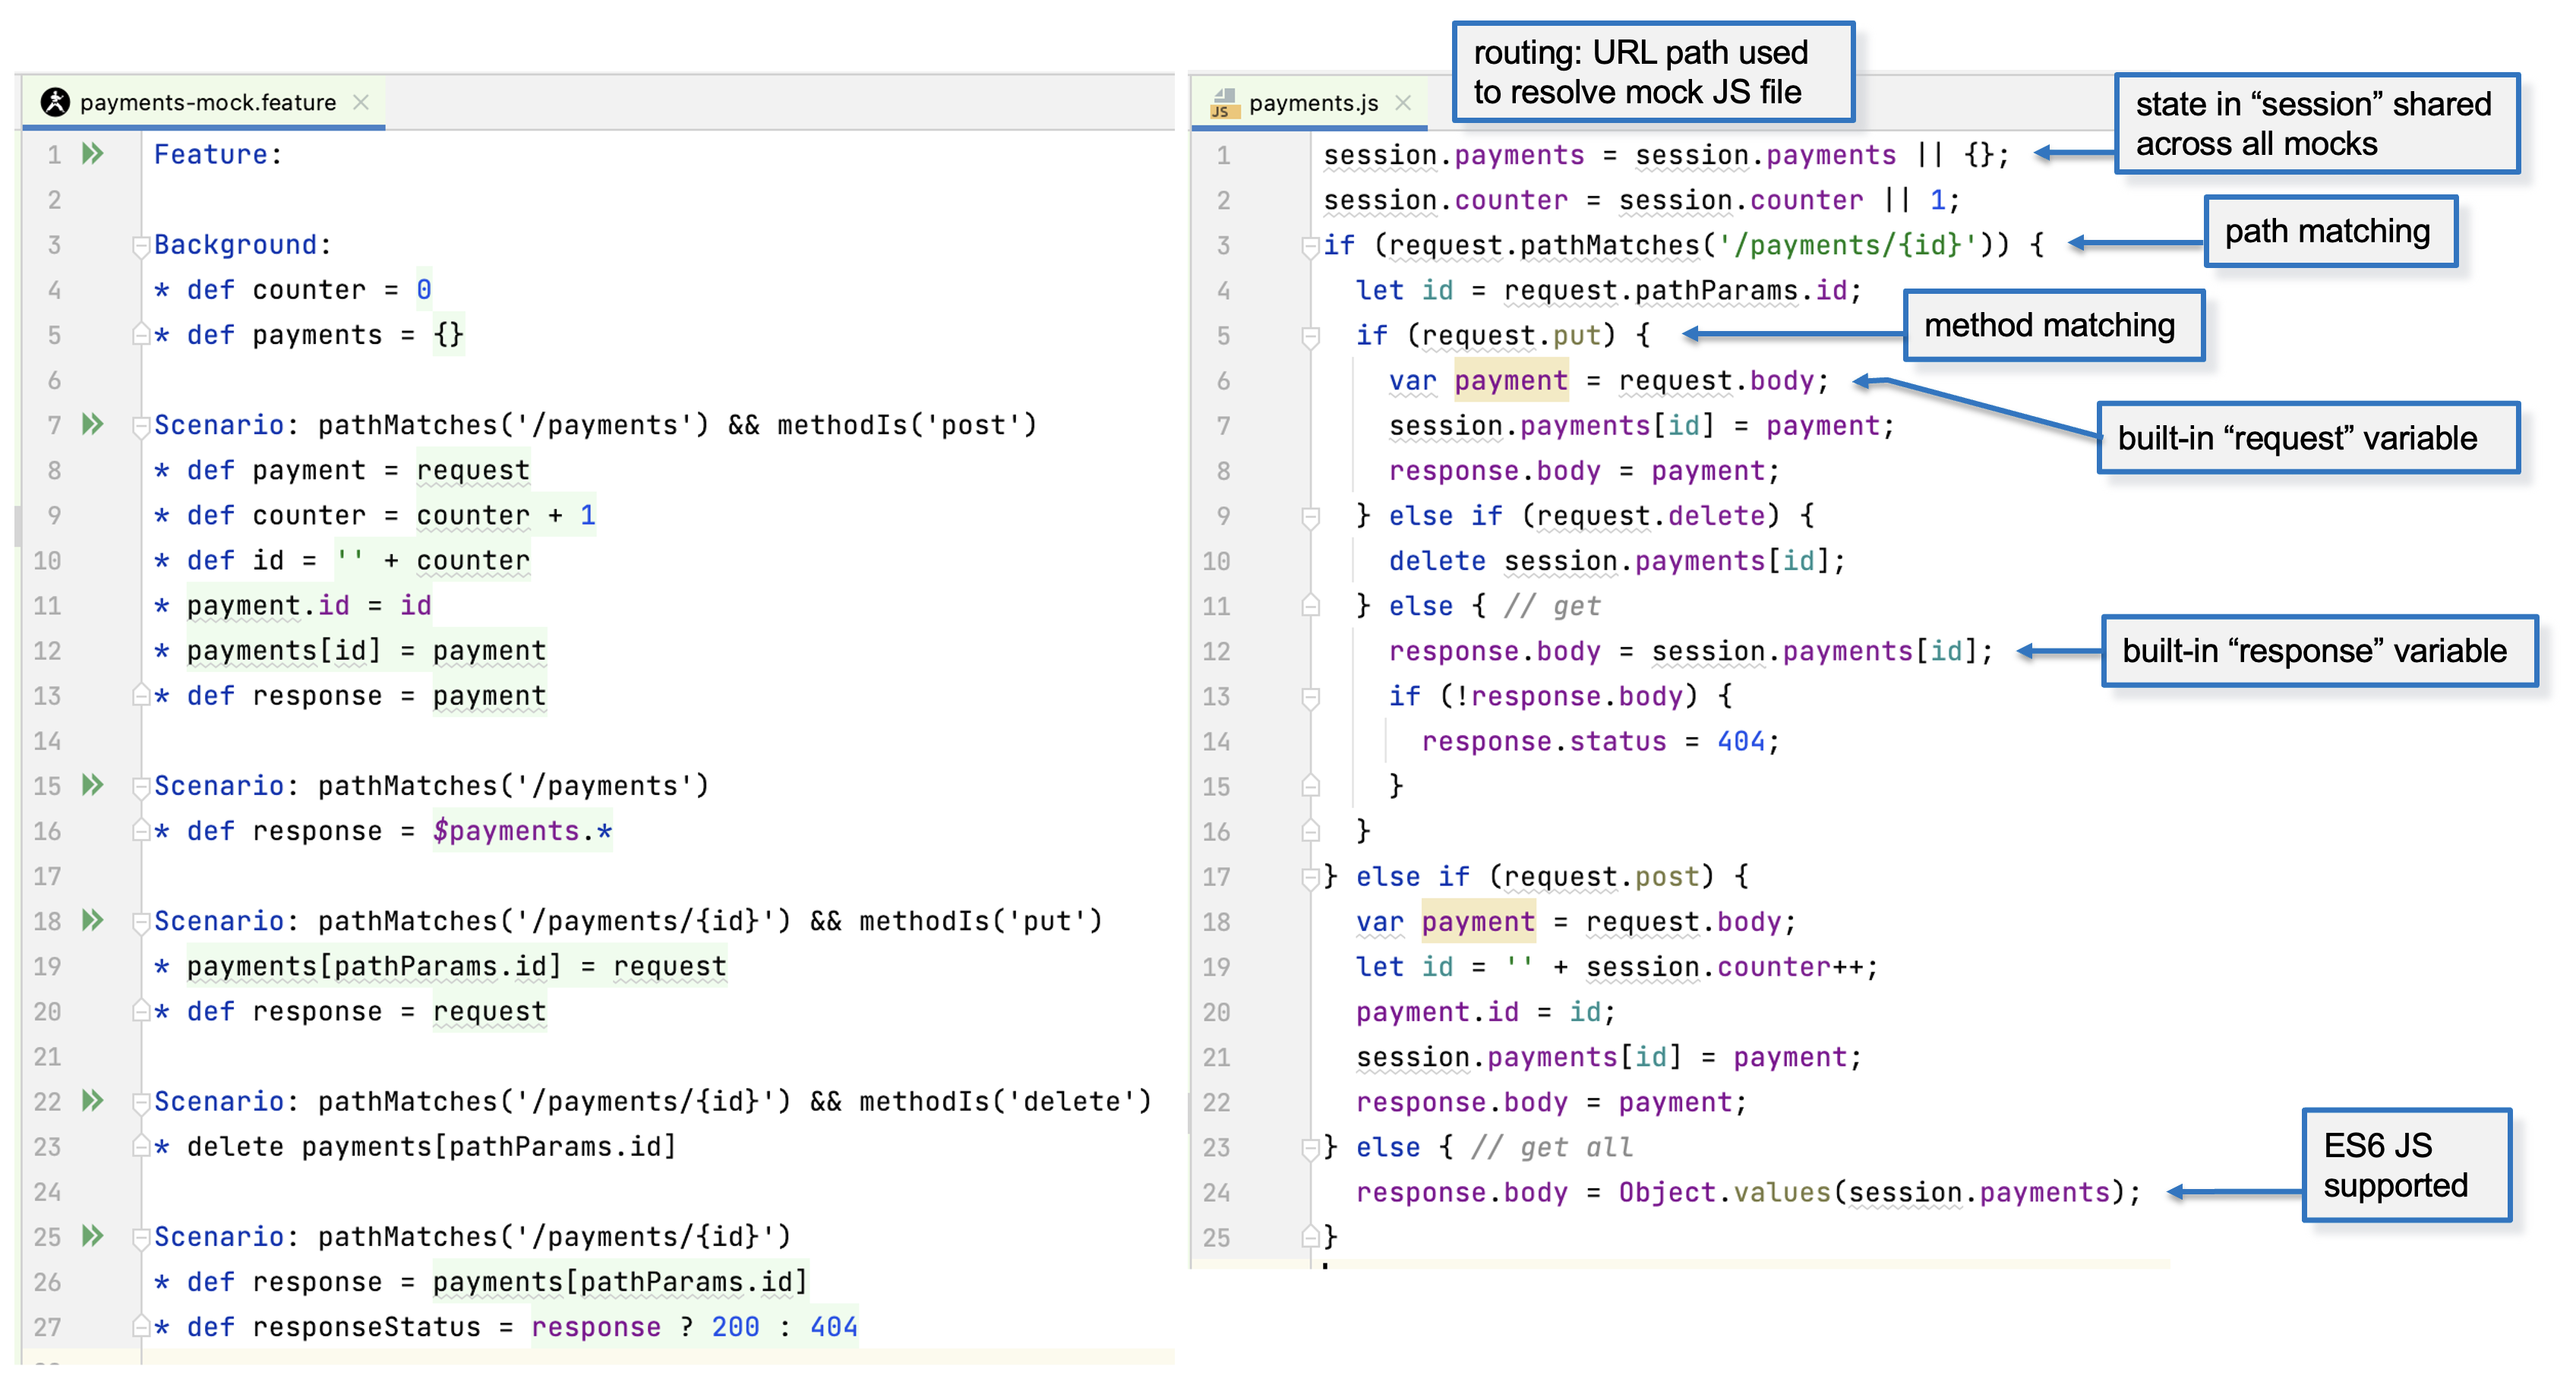
Task: Collapse the Background block at line 3
Action: 141,245
